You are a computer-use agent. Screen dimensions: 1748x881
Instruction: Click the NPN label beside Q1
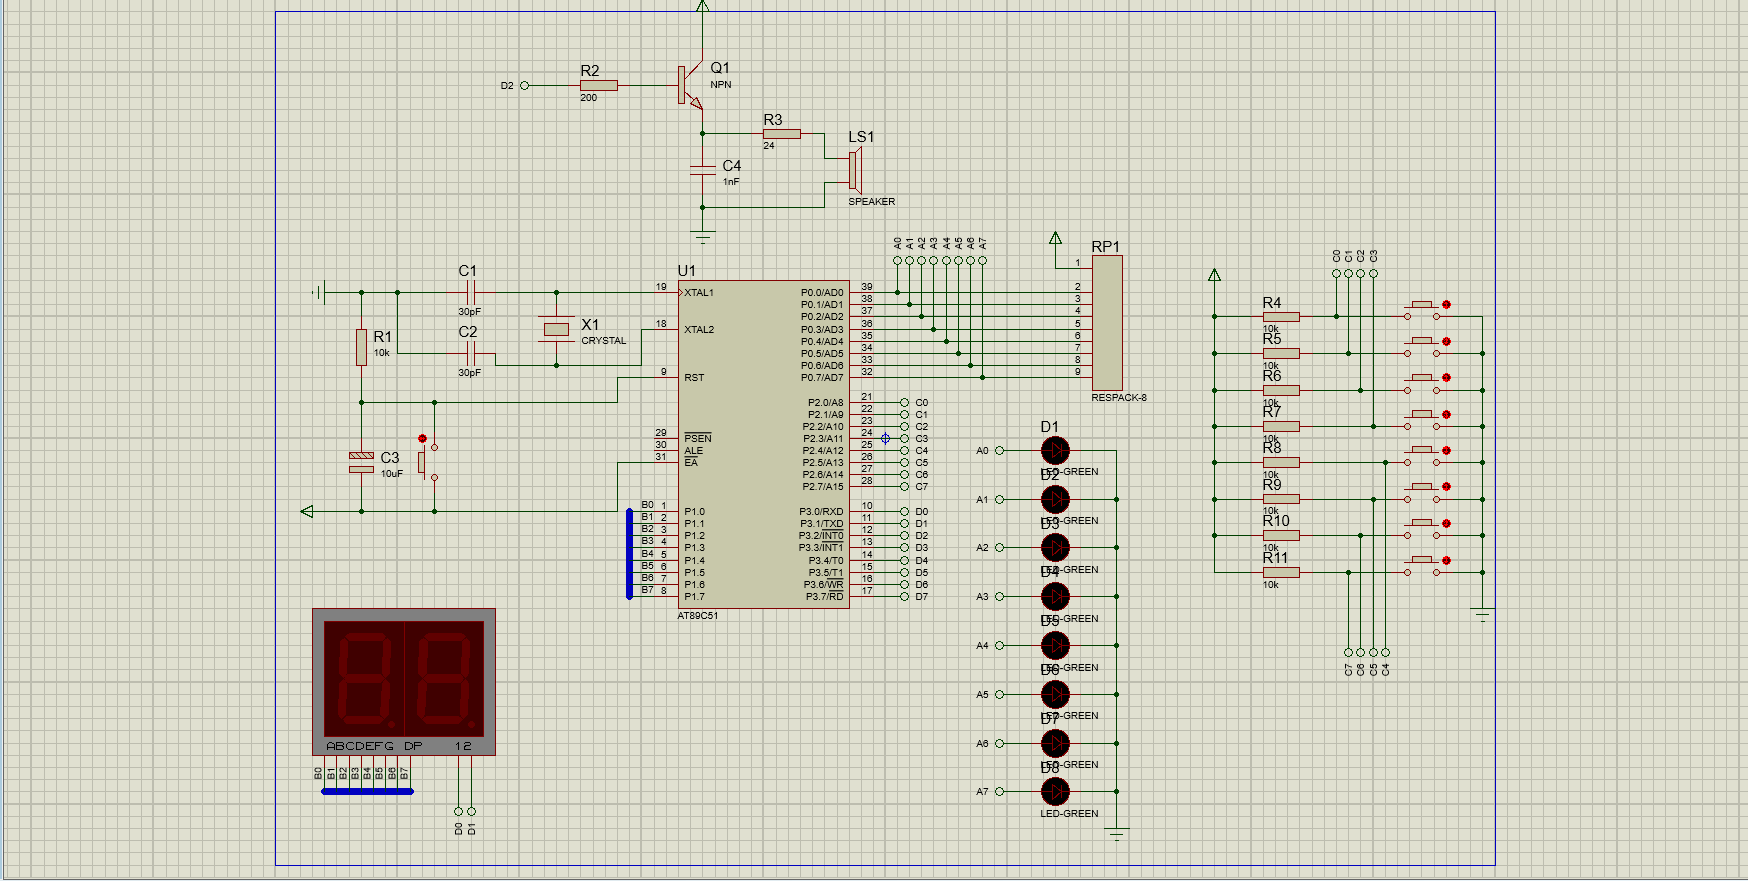click(721, 85)
